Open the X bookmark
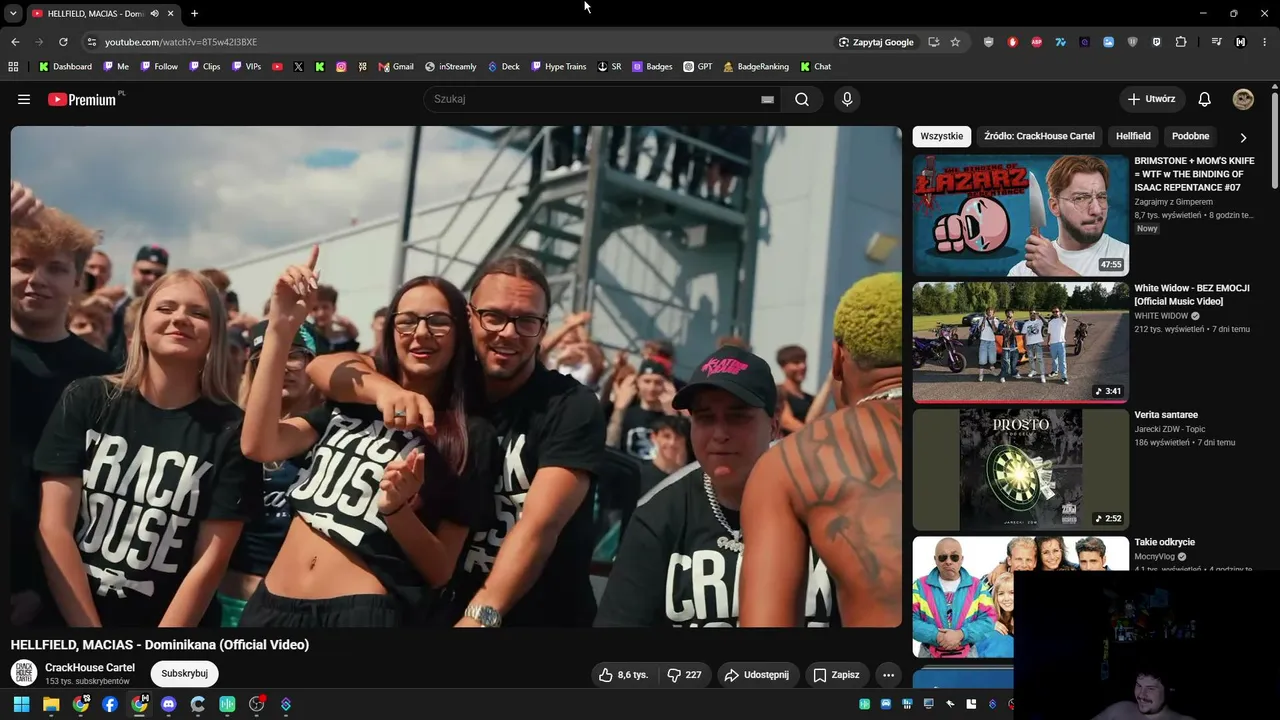Screen dimensions: 1280x720 [298, 67]
